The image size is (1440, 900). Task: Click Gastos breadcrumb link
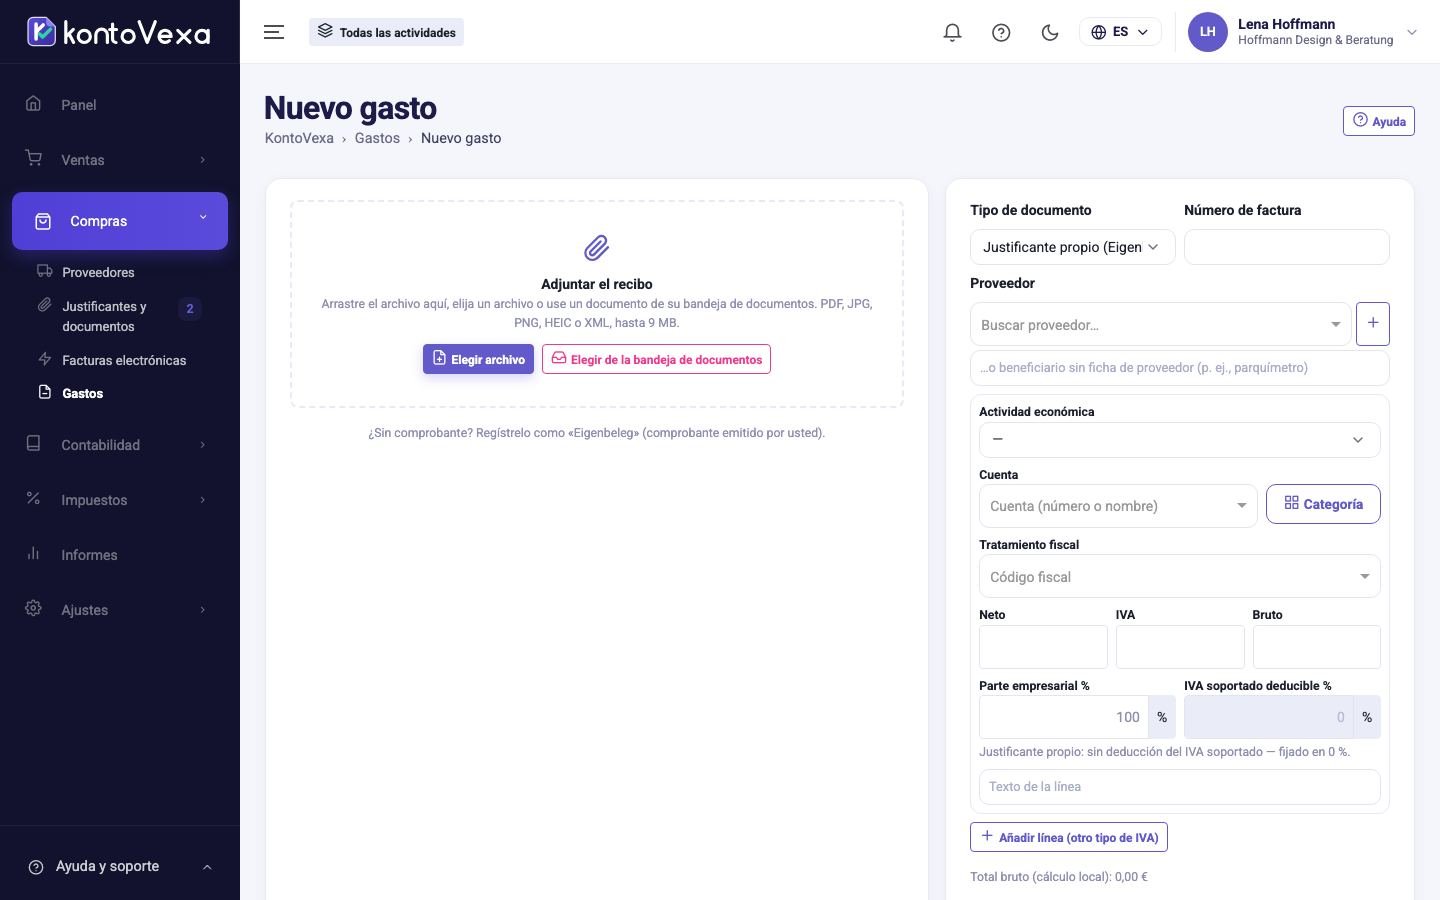click(x=377, y=138)
